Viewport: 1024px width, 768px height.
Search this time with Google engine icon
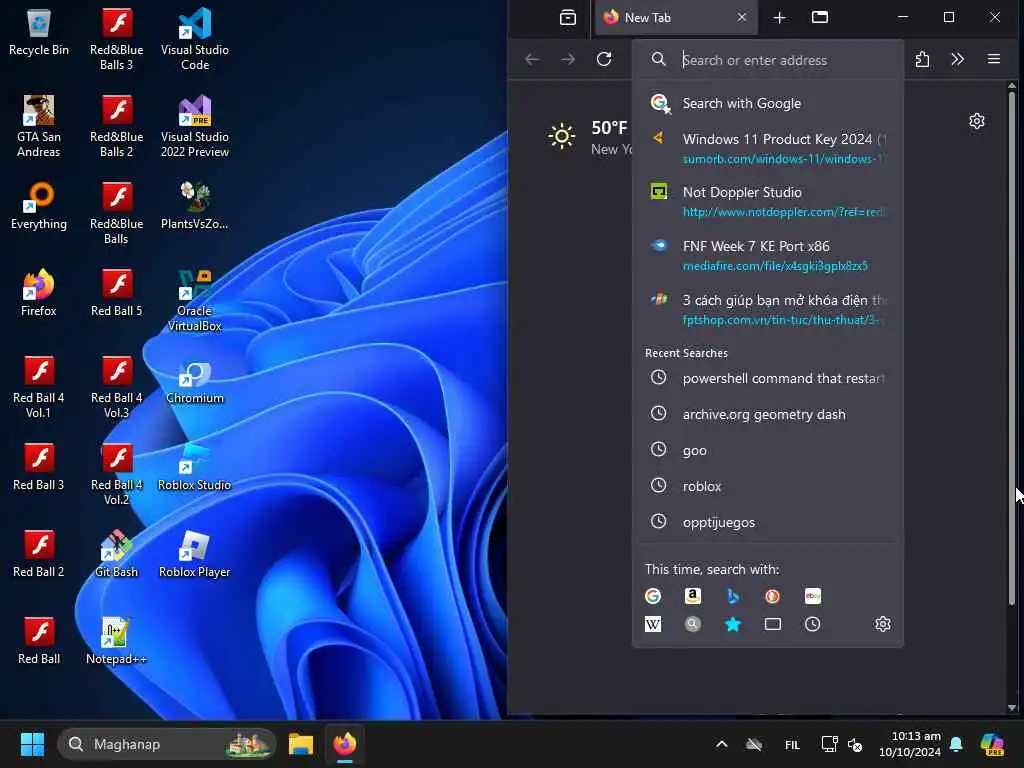tap(652, 596)
